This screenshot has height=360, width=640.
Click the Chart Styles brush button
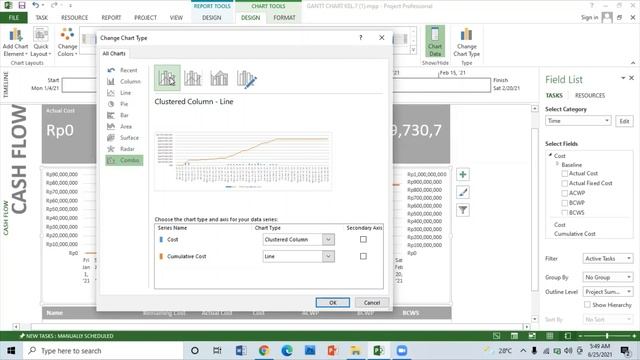point(463,192)
